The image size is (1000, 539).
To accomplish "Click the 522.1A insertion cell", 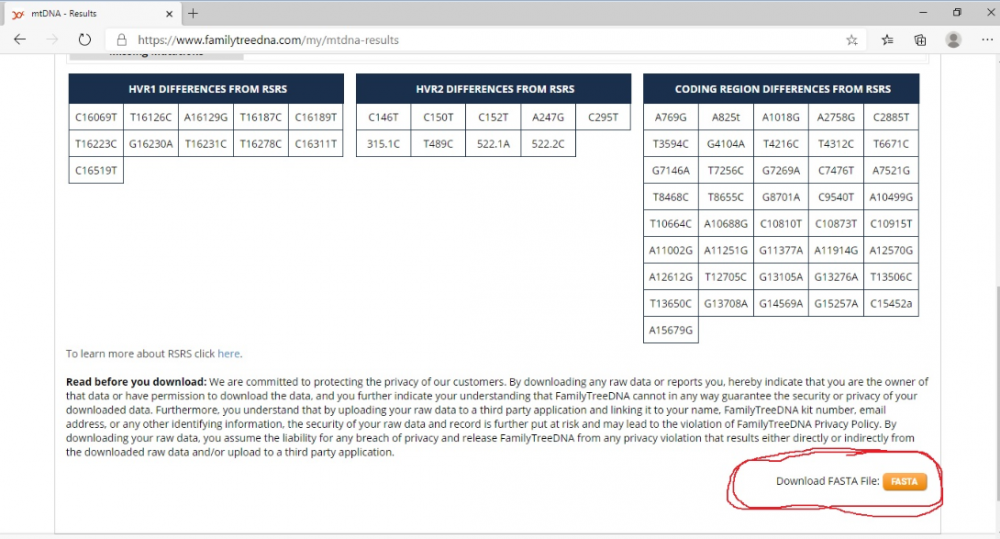I will (494, 144).
